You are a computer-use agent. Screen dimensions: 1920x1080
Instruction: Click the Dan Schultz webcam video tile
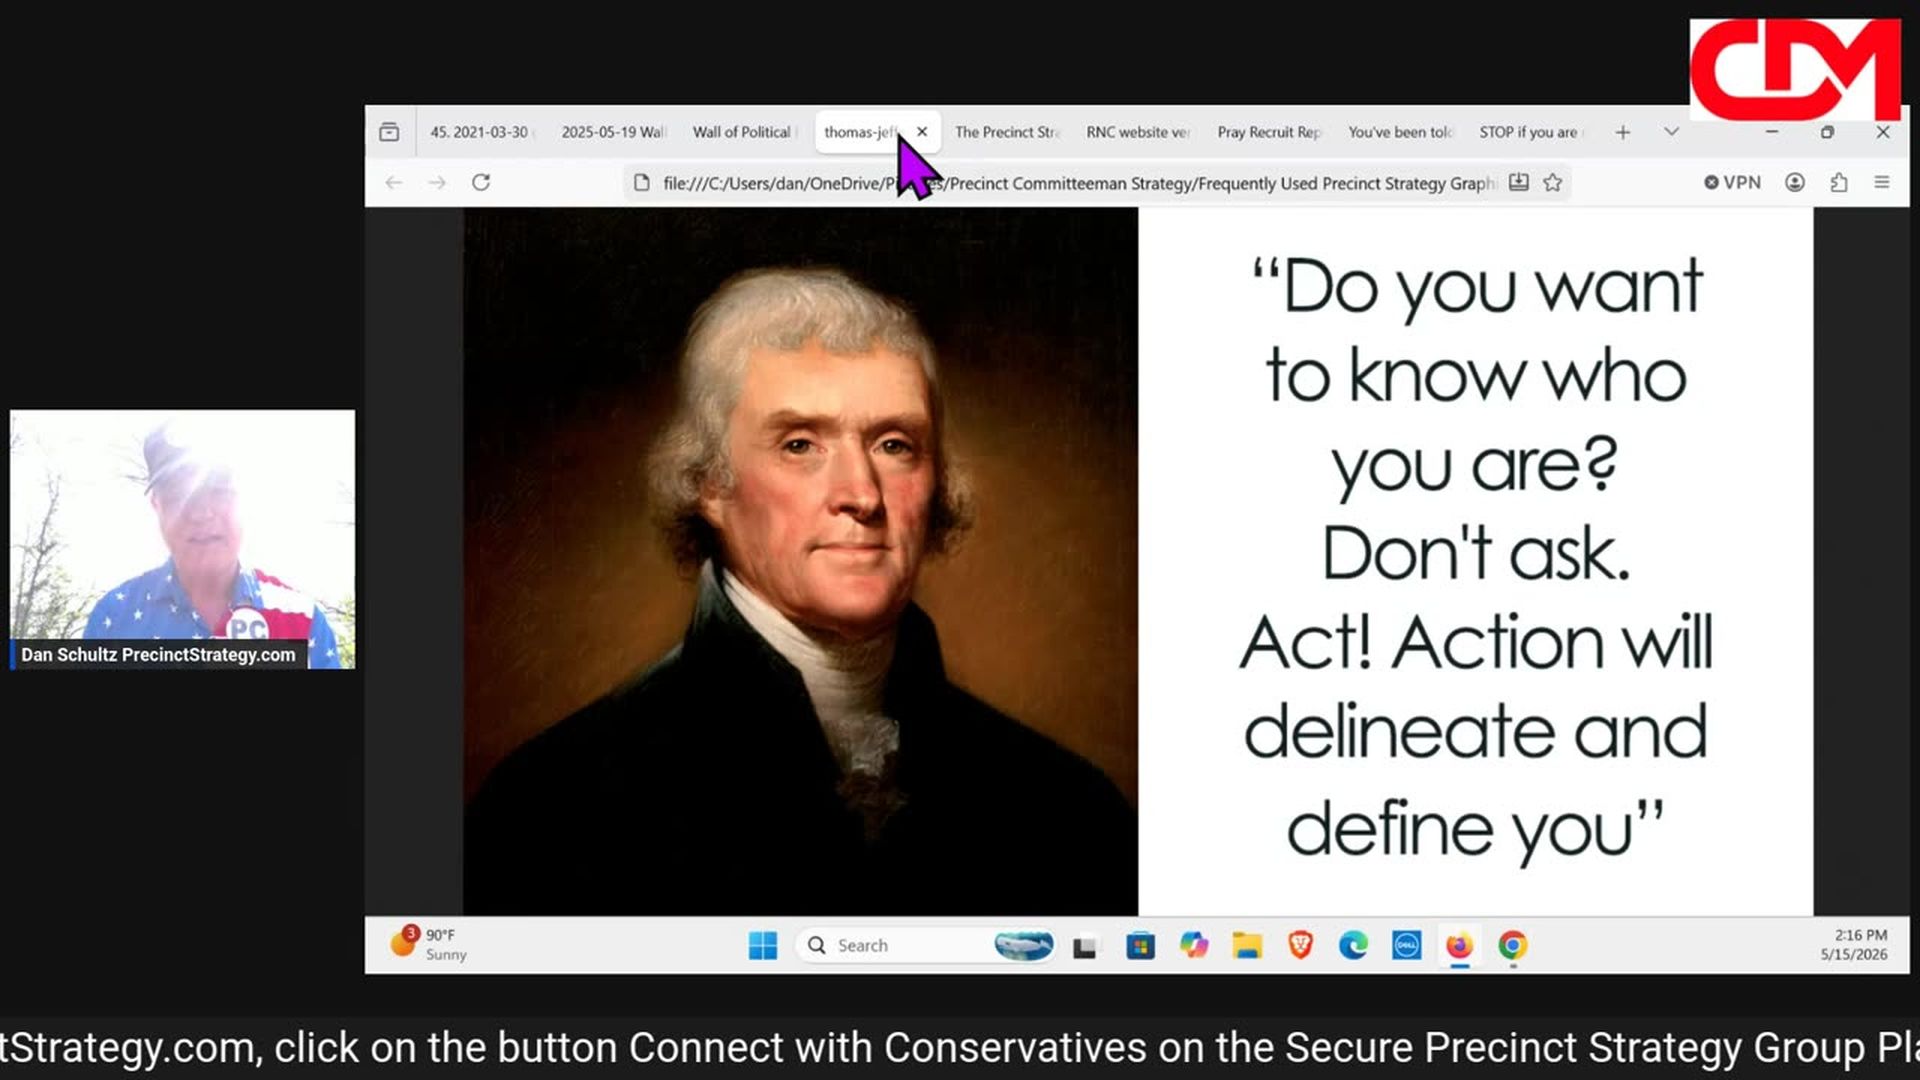point(182,539)
